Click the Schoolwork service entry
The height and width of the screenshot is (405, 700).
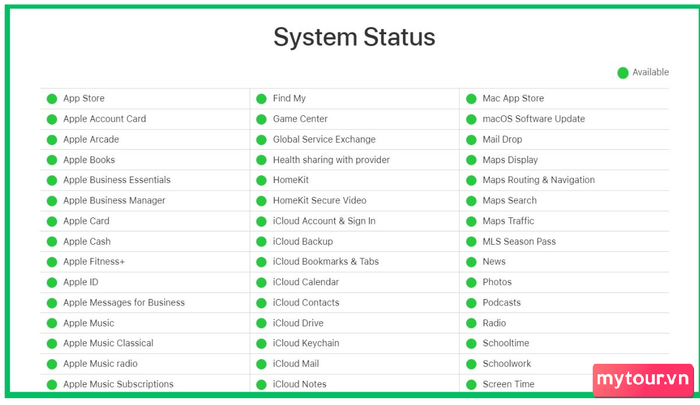click(x=506, y=364)
